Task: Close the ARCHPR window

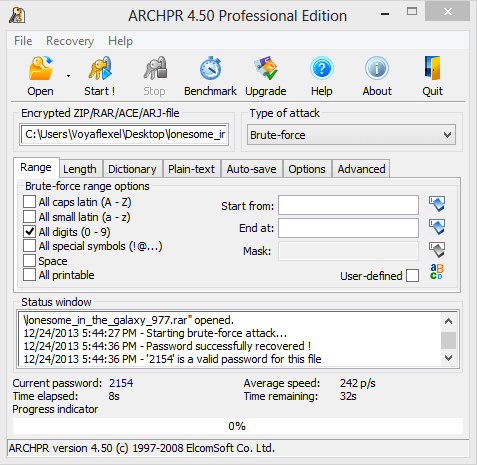Action: coord(448,12)
